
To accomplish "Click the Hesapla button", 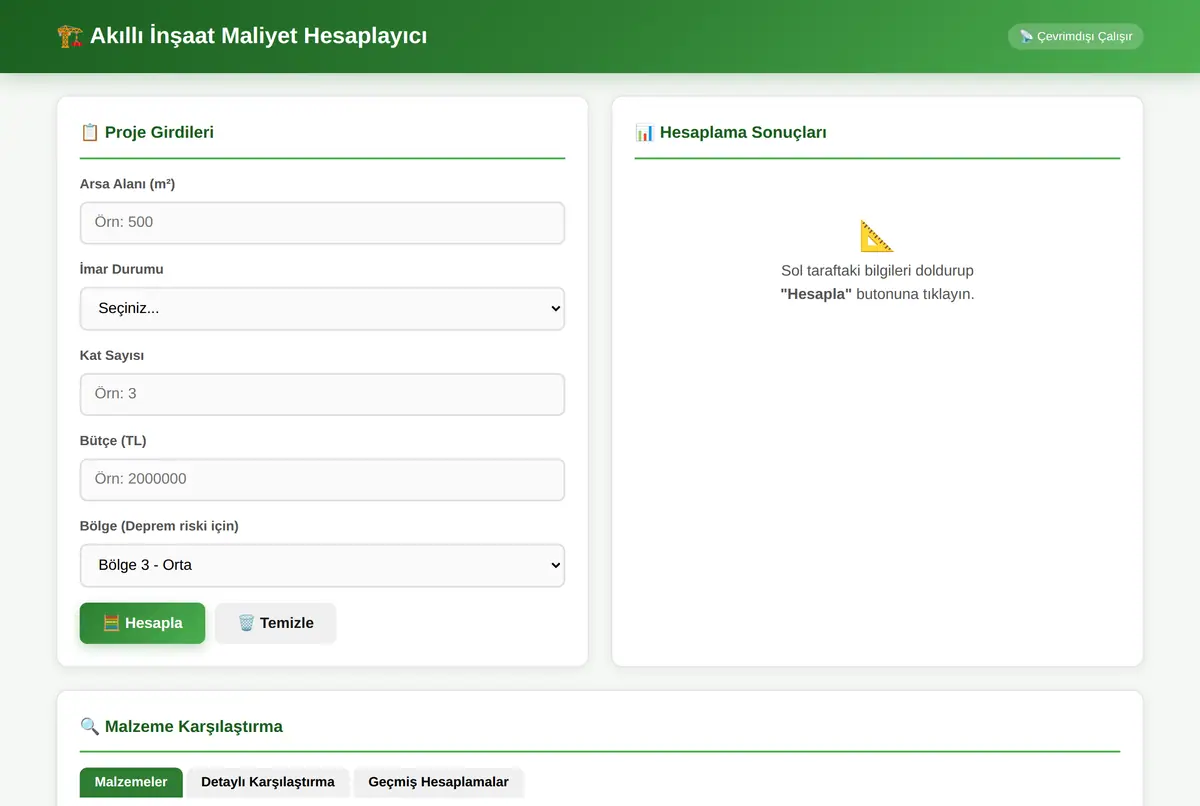I will (142, 623).
